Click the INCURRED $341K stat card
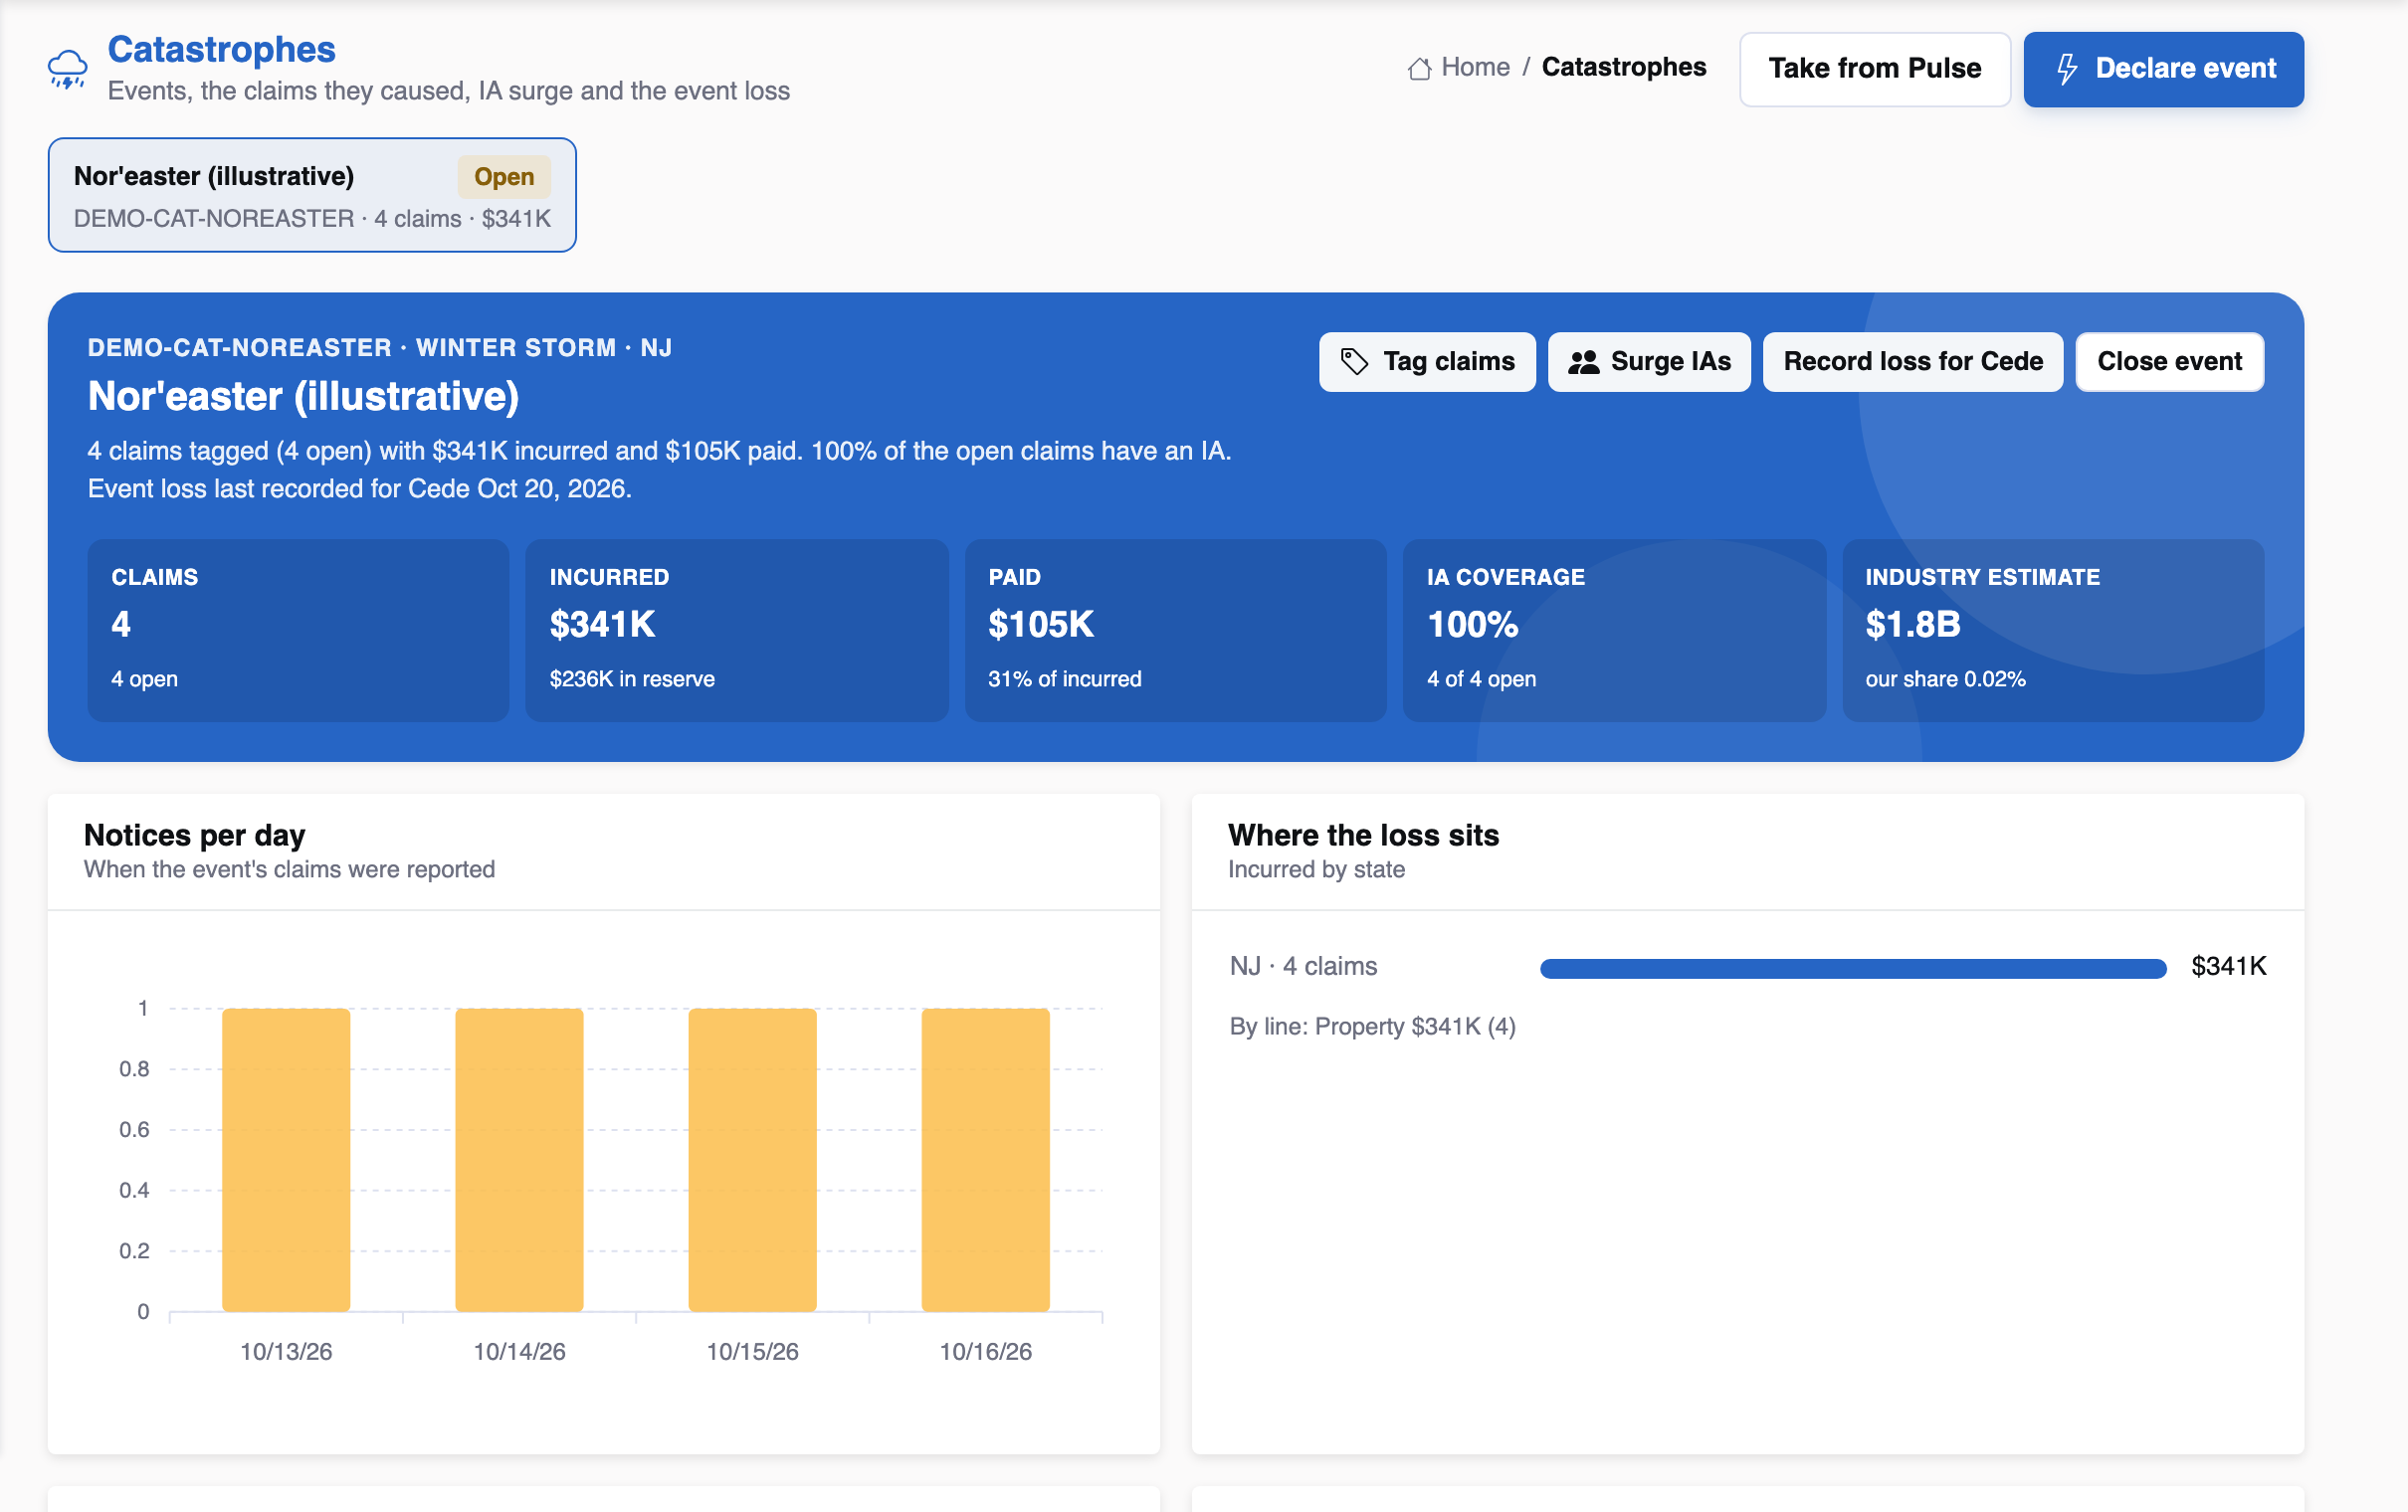2408x1512 pixels. click(x=736, y=630)
